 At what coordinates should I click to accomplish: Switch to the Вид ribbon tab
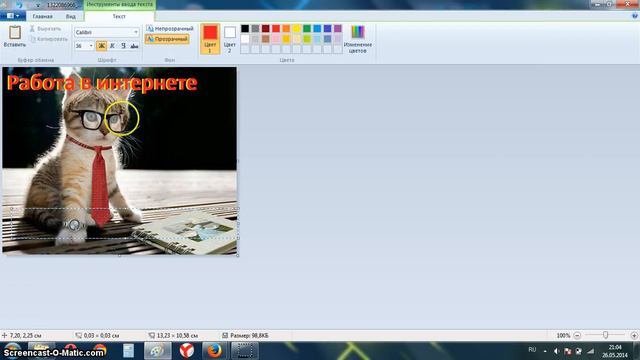coord(71,16)
